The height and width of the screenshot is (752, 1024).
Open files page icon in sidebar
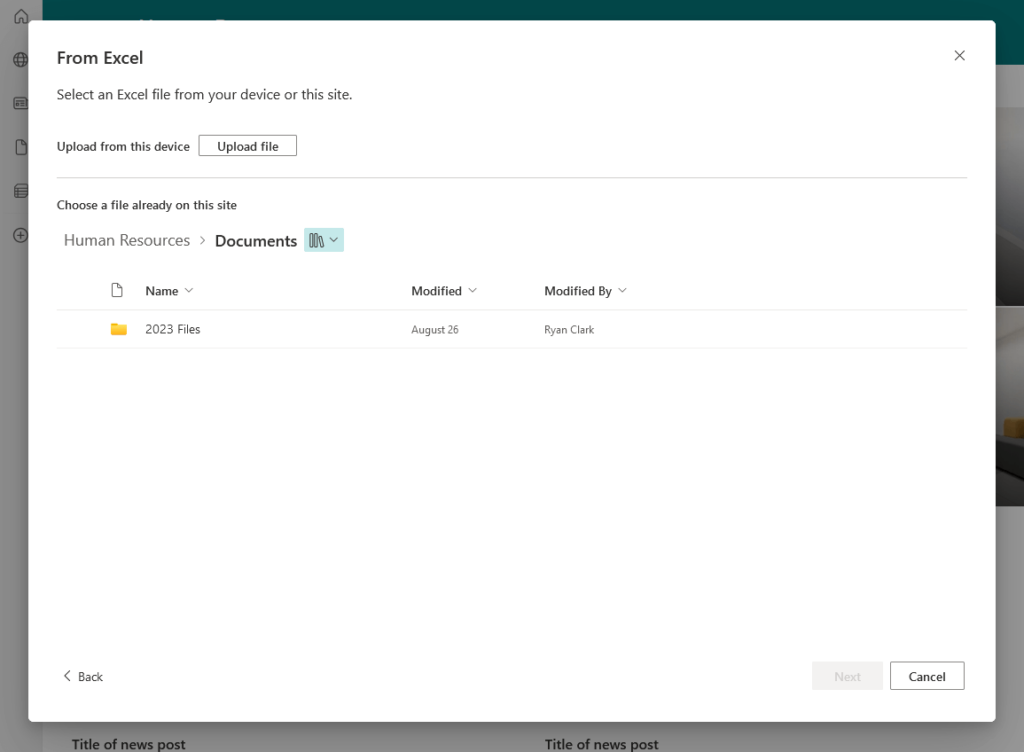(21, 147)
